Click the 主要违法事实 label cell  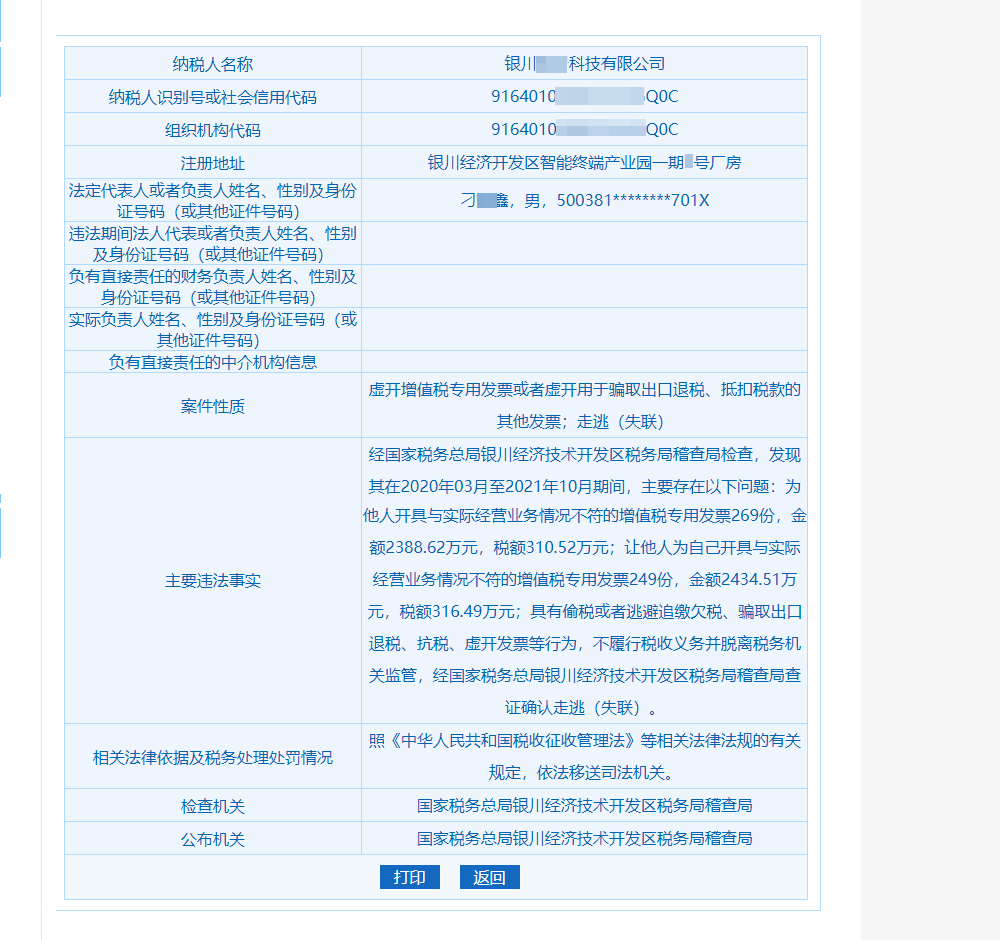pos(213,581)
